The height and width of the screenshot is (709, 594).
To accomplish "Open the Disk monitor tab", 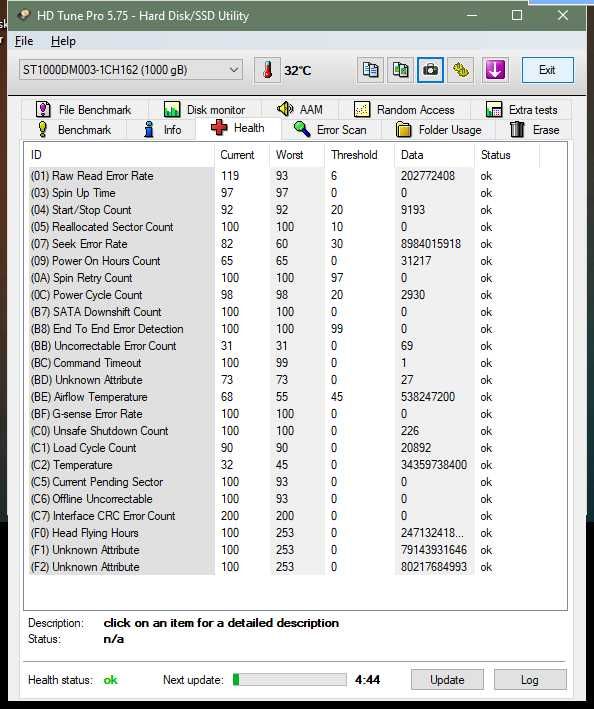I will tap(204, 109).
